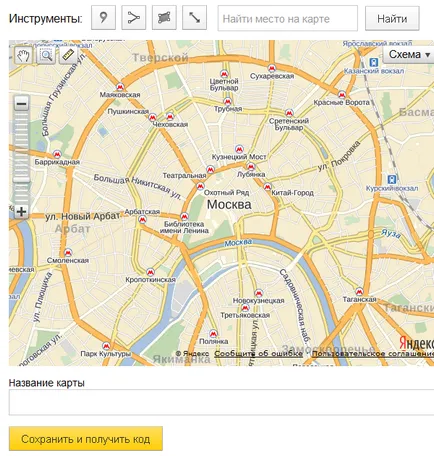This screenshot has width=434, height=456.
Task: Click the Кропоткинская metro icon
Action: [150, 272]
